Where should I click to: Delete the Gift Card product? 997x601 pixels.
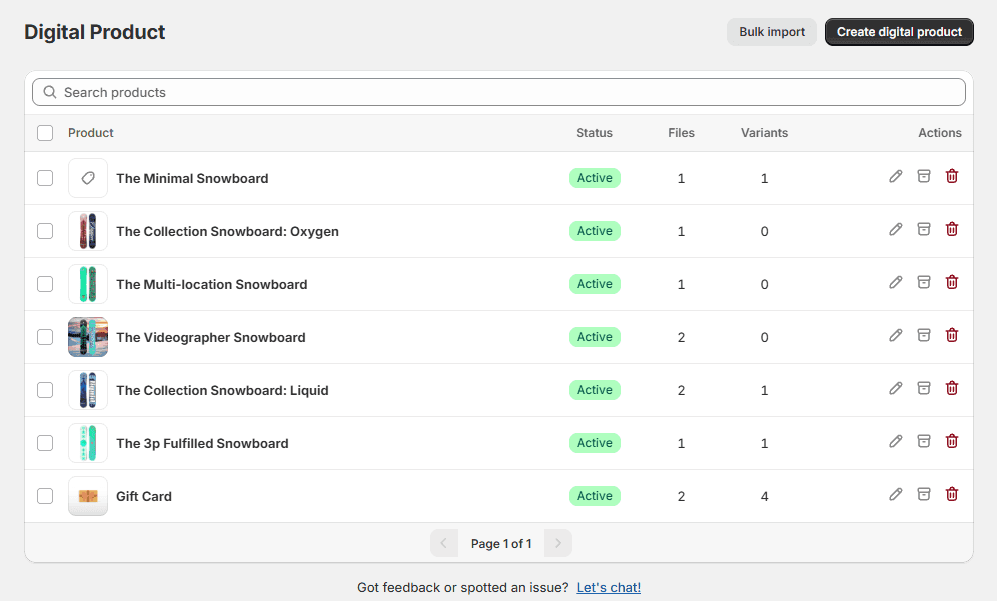952,494
